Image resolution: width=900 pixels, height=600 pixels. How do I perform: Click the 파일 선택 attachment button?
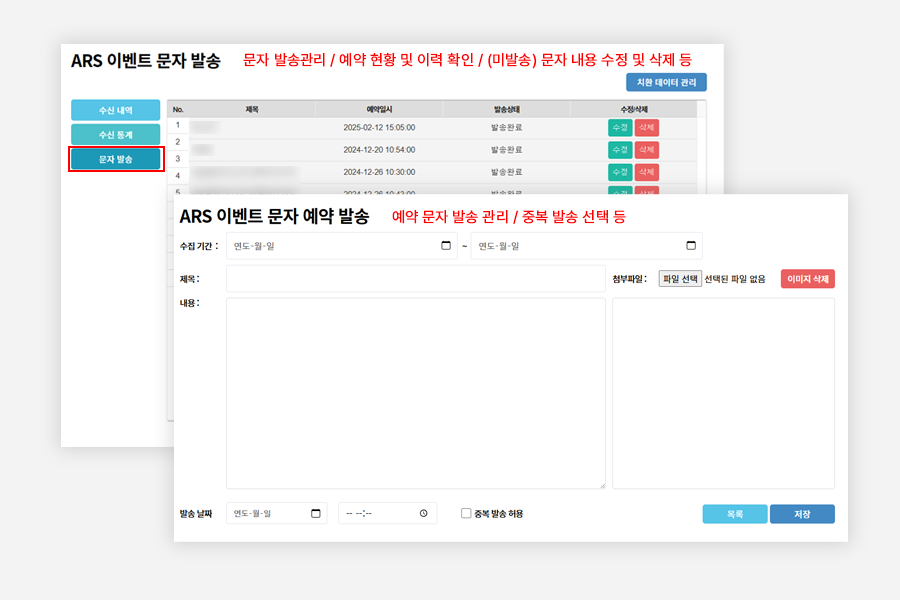click(x=680, y=279)
